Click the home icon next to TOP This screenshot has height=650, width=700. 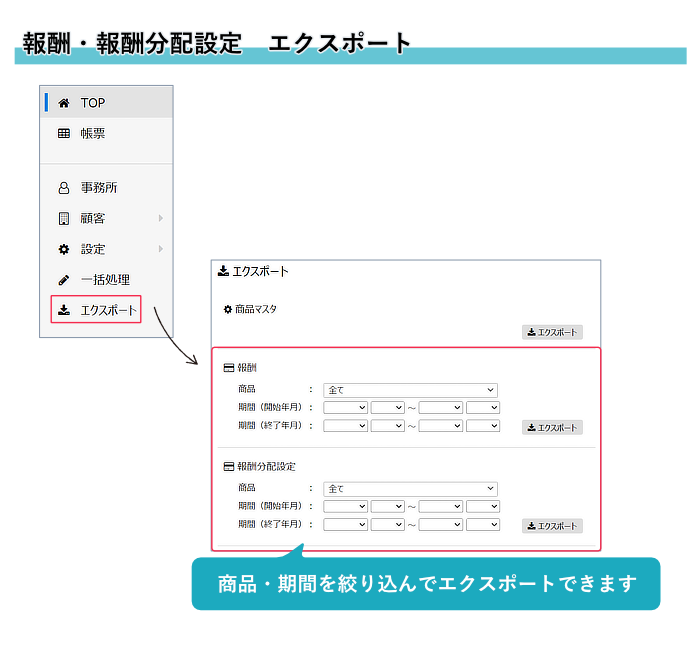tap(64, 103)
